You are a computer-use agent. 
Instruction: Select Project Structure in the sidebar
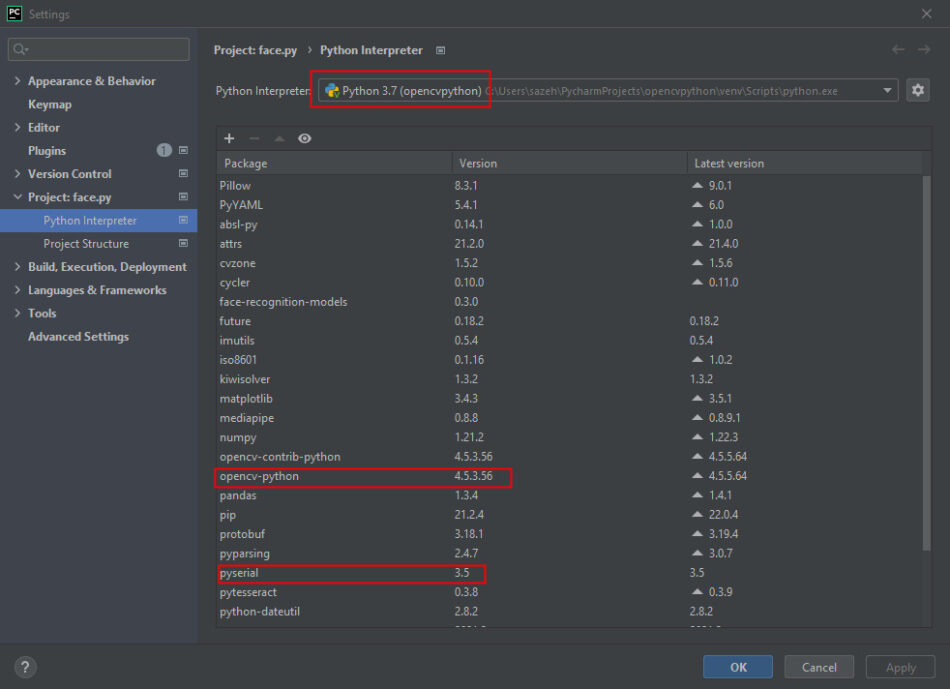tap(86, 244)
